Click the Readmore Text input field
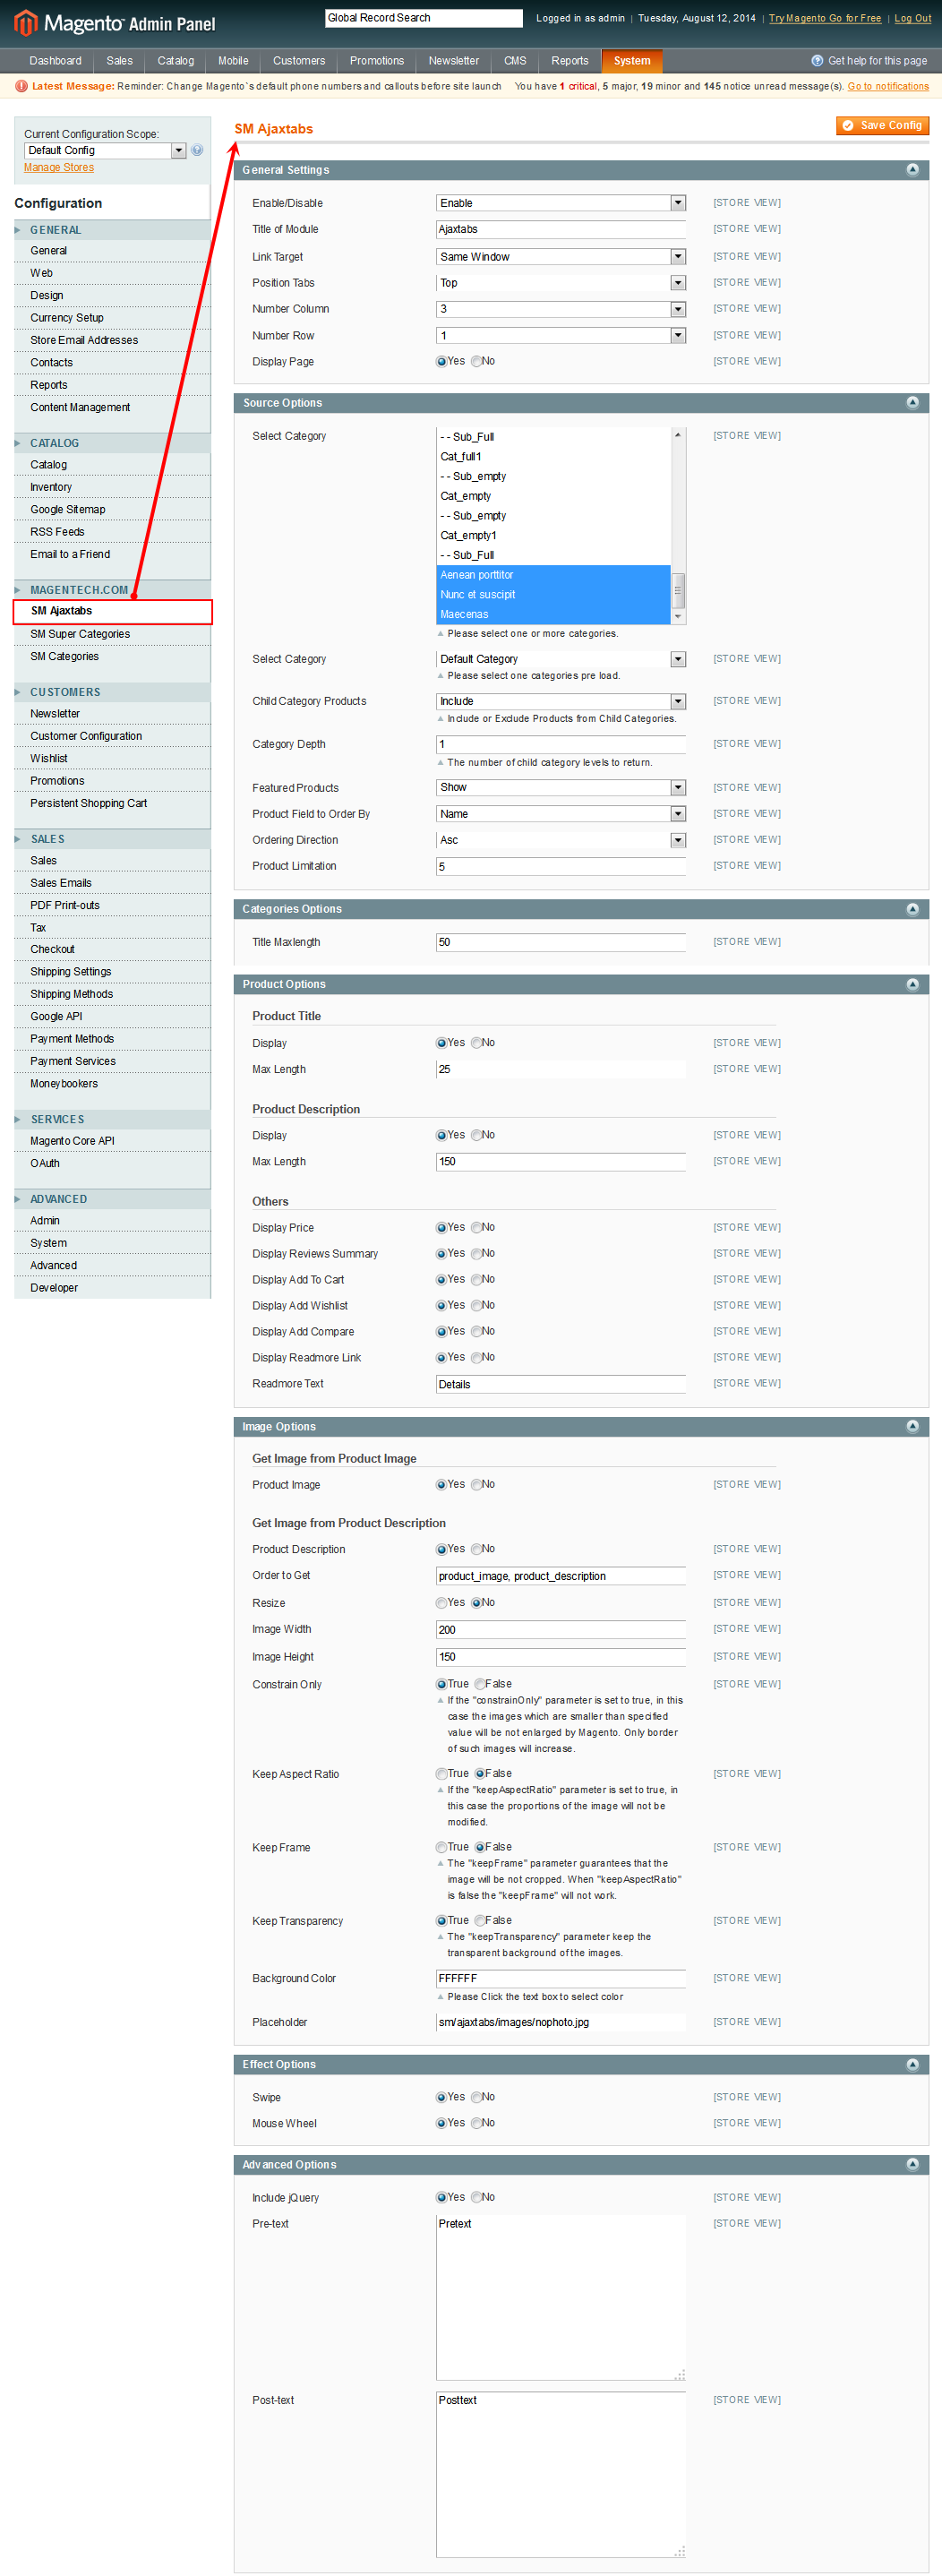The image size is (942, 2576). (561, 1385)
